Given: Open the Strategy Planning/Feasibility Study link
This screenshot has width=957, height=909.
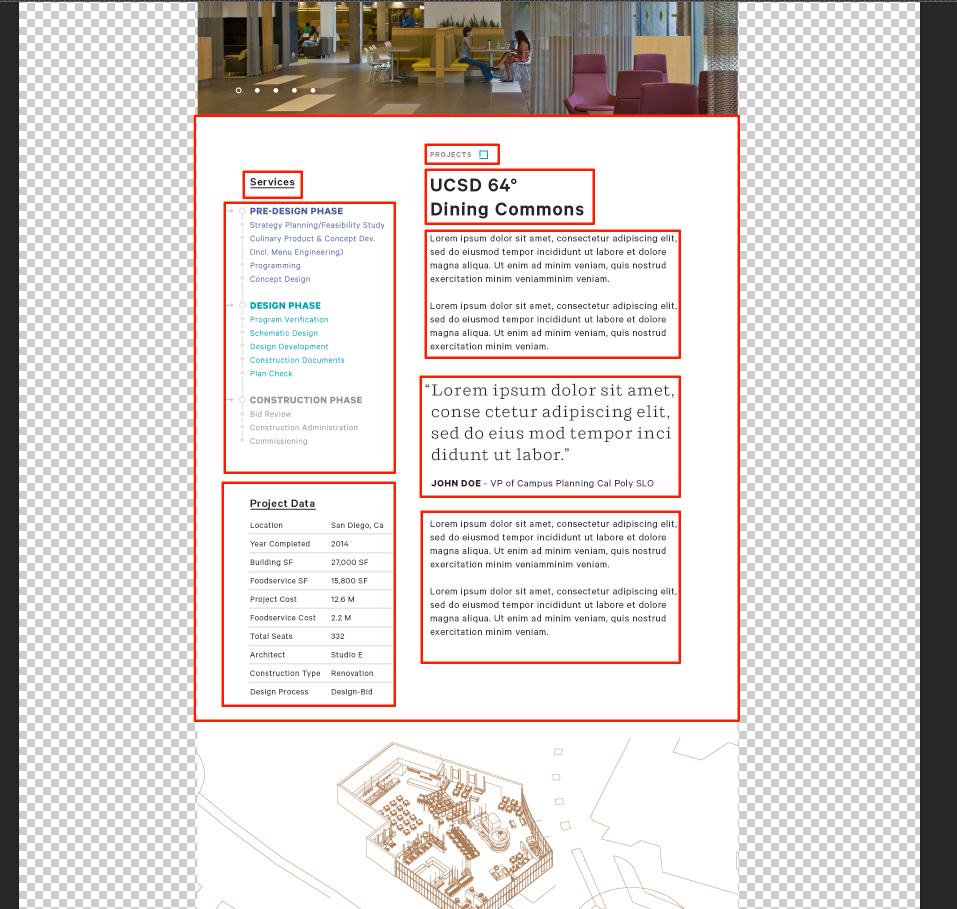Looking at the screenshot, I should click(x=317, y=225).
